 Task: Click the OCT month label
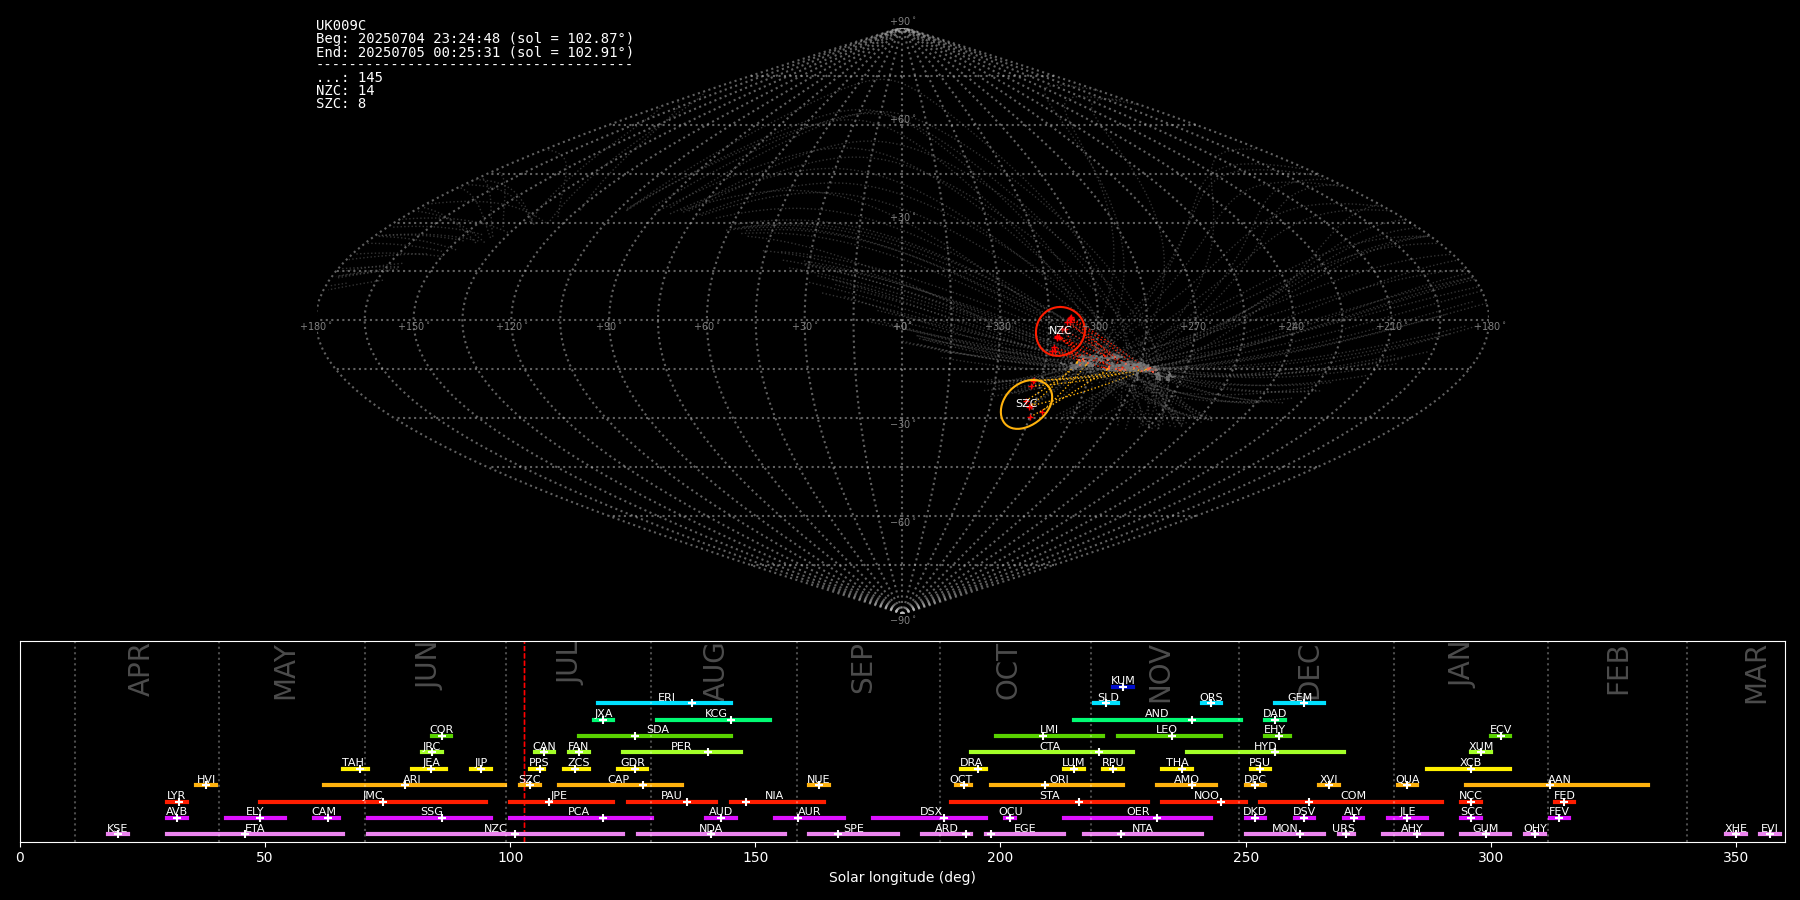coord(1007,672)
